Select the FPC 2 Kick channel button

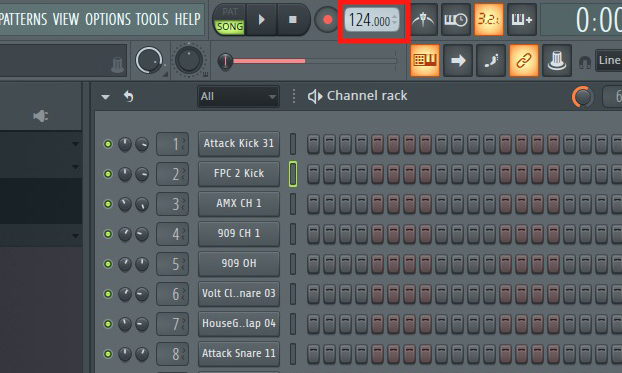pos(239,174)
